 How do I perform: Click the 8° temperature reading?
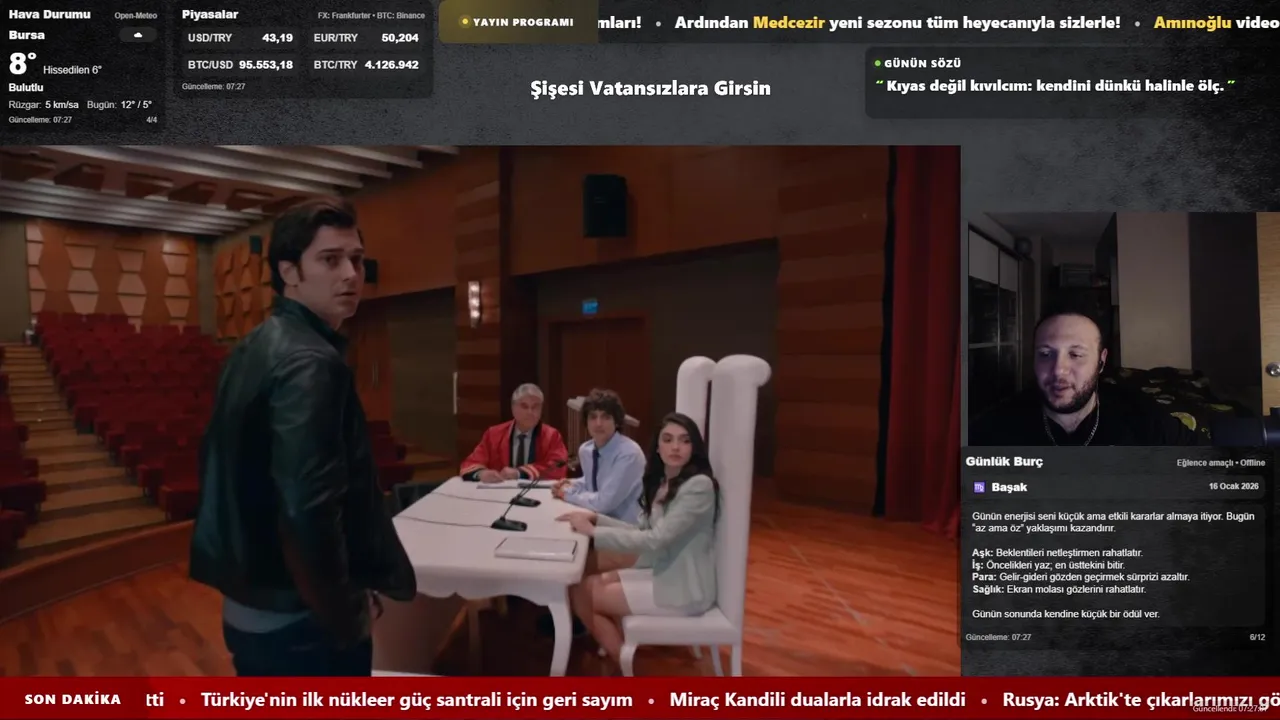[x=23, y=65]
